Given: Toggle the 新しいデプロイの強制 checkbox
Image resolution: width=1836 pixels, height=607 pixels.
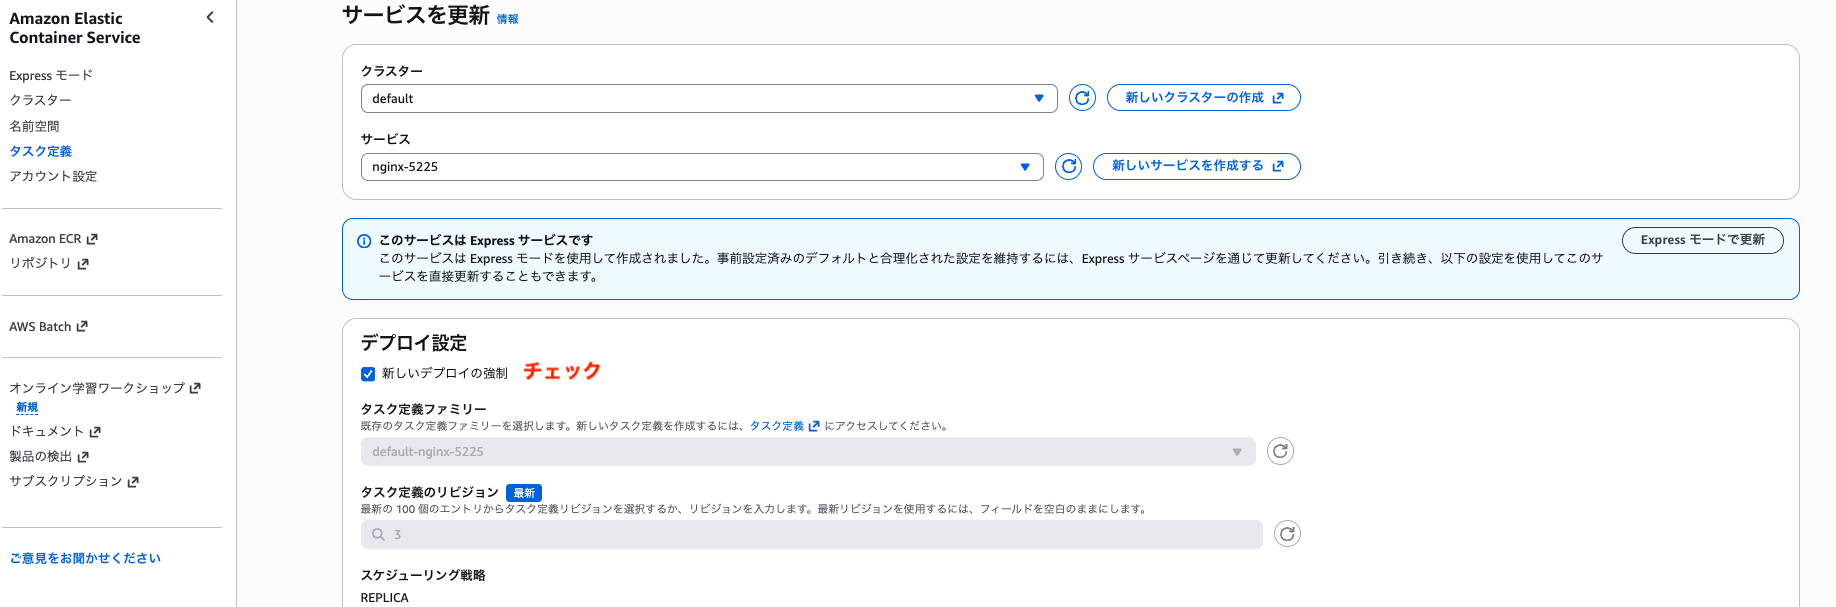Looking at the screenshot, I should (368, 374).
